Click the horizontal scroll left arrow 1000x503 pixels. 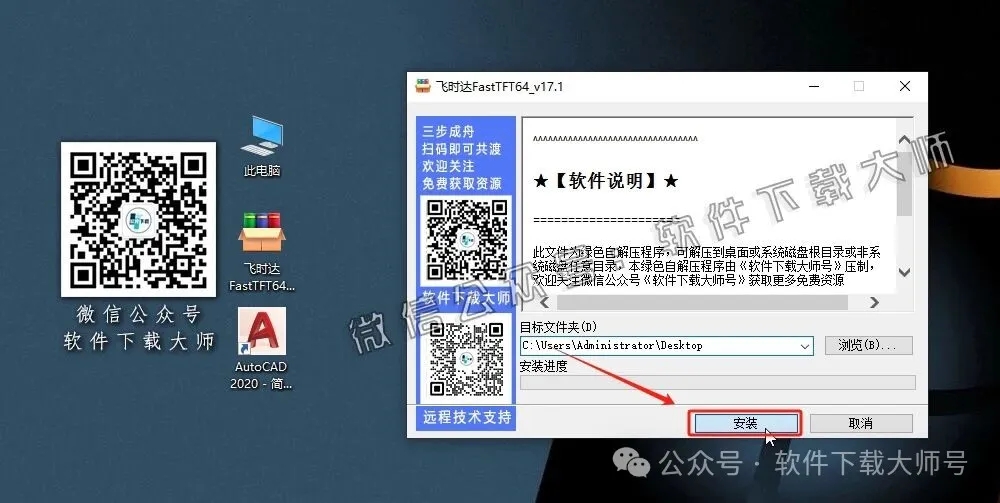coord(544,302)
